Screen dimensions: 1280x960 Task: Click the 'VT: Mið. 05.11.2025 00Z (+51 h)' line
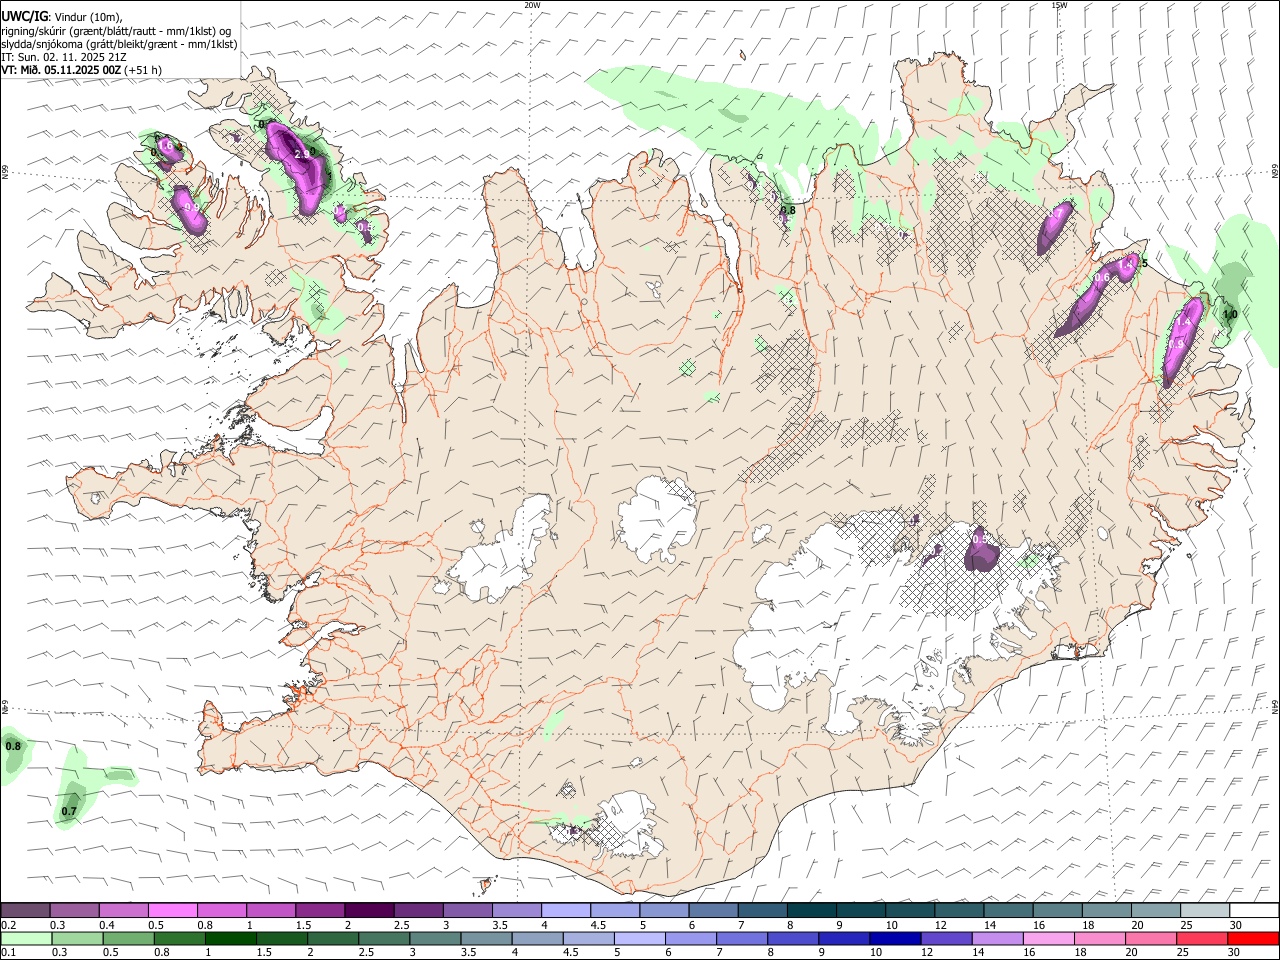(81, 70)
